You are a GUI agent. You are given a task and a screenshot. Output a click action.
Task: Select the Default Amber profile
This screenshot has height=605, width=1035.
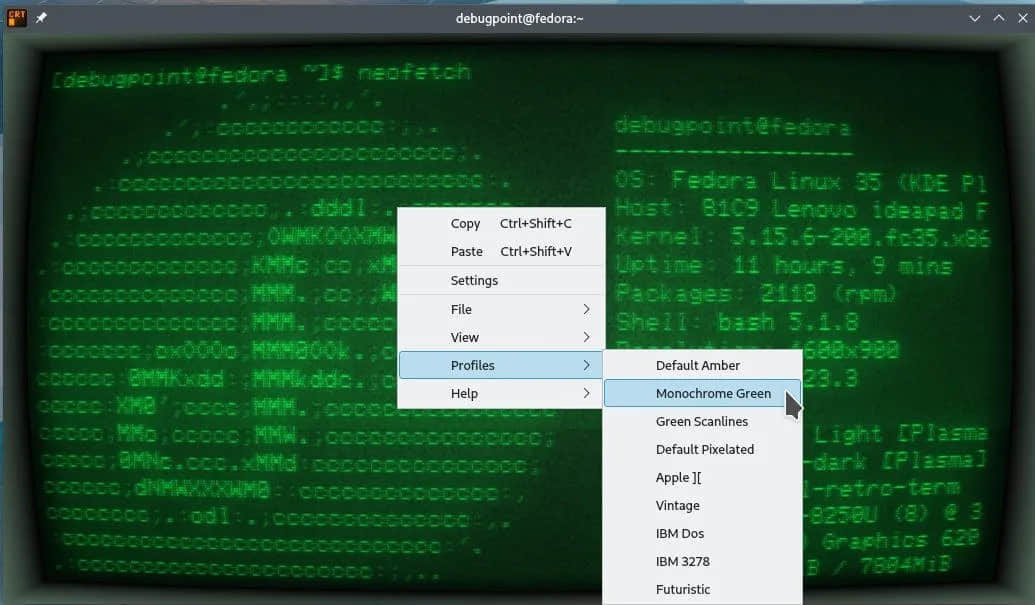click(x=698, y=366)
